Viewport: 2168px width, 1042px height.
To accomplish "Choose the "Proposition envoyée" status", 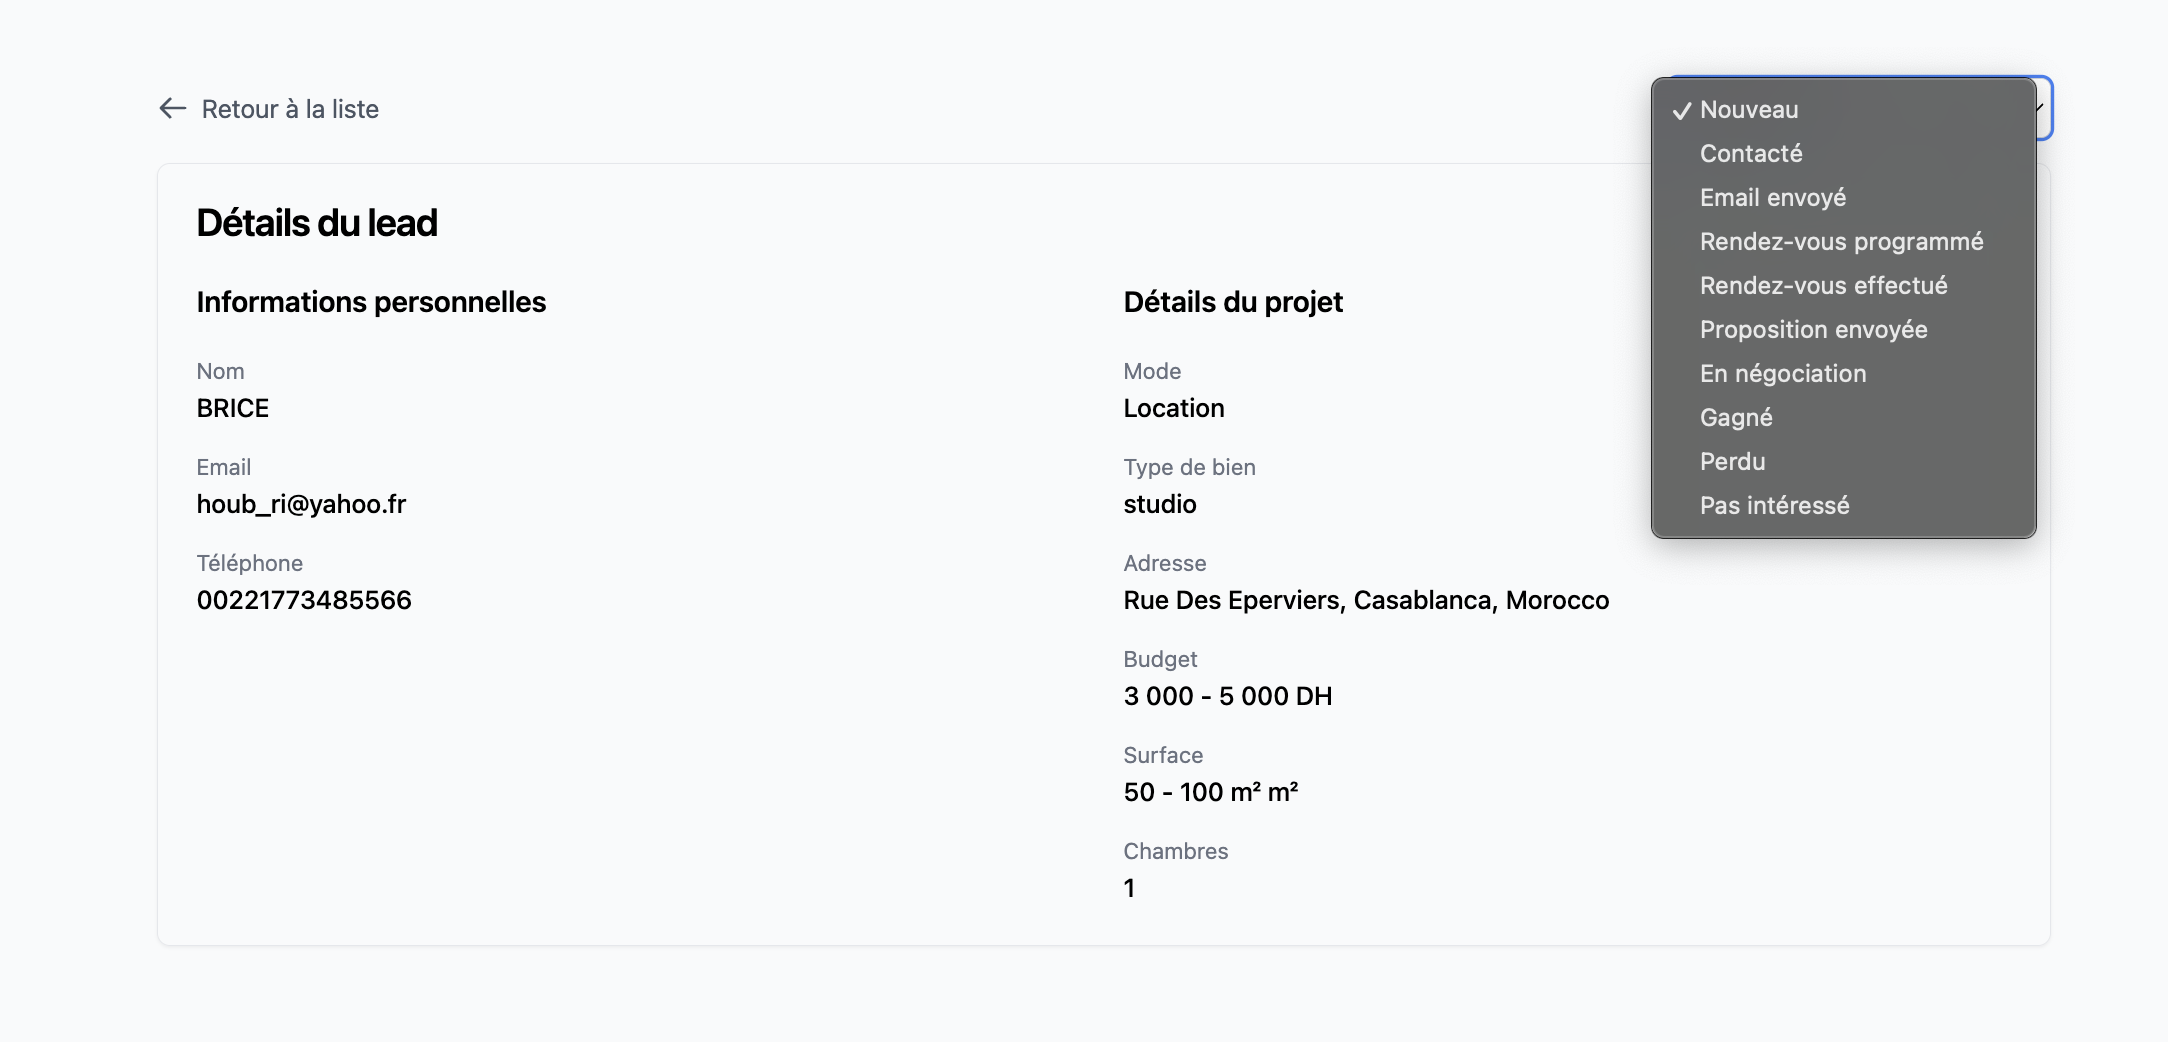I will 1813,330.
